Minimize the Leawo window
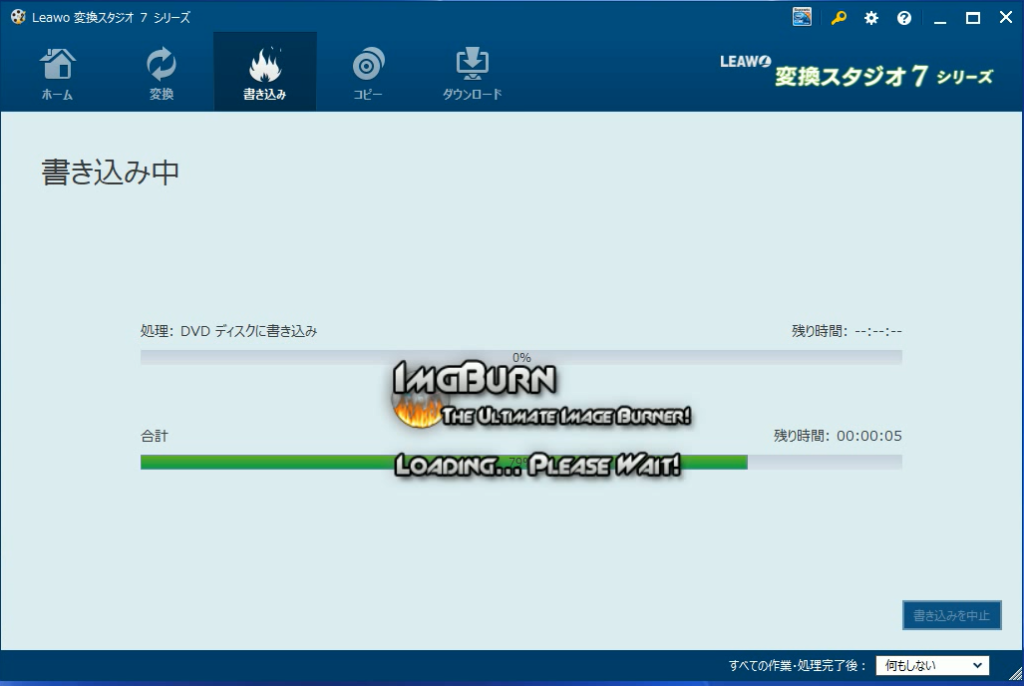This screenshot has width=1024, height=686. pyautogui.click(x=939, y=18)
